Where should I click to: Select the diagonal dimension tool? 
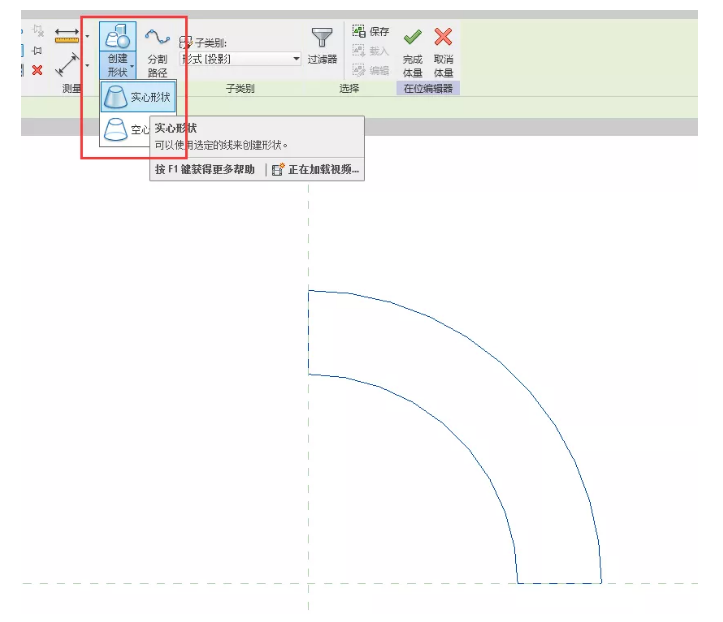[x=67, y=65]
